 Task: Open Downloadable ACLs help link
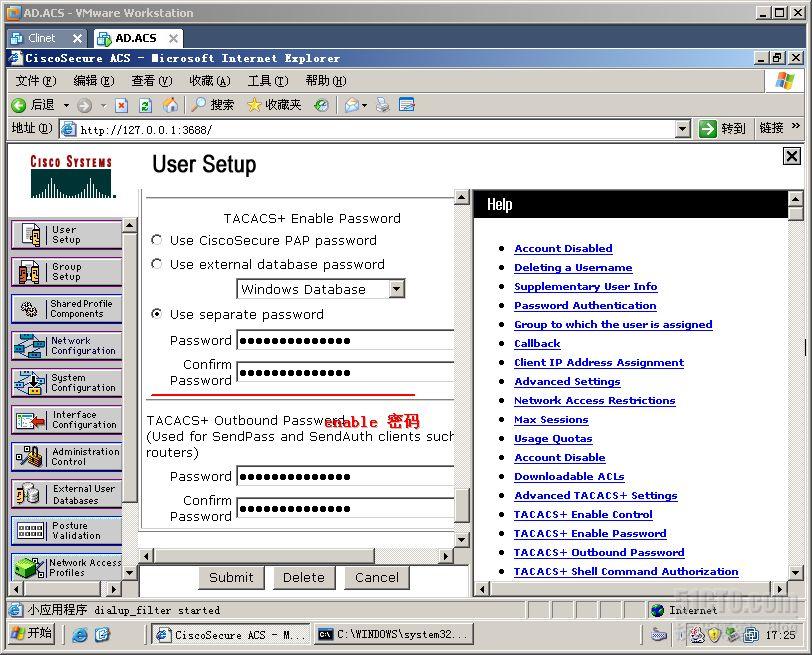click(569, 476)
